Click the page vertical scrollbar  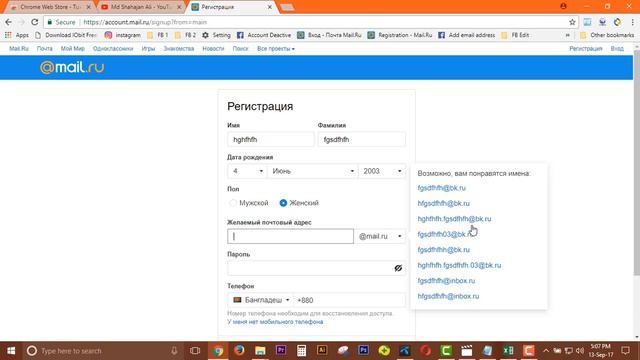click(637, 163)
